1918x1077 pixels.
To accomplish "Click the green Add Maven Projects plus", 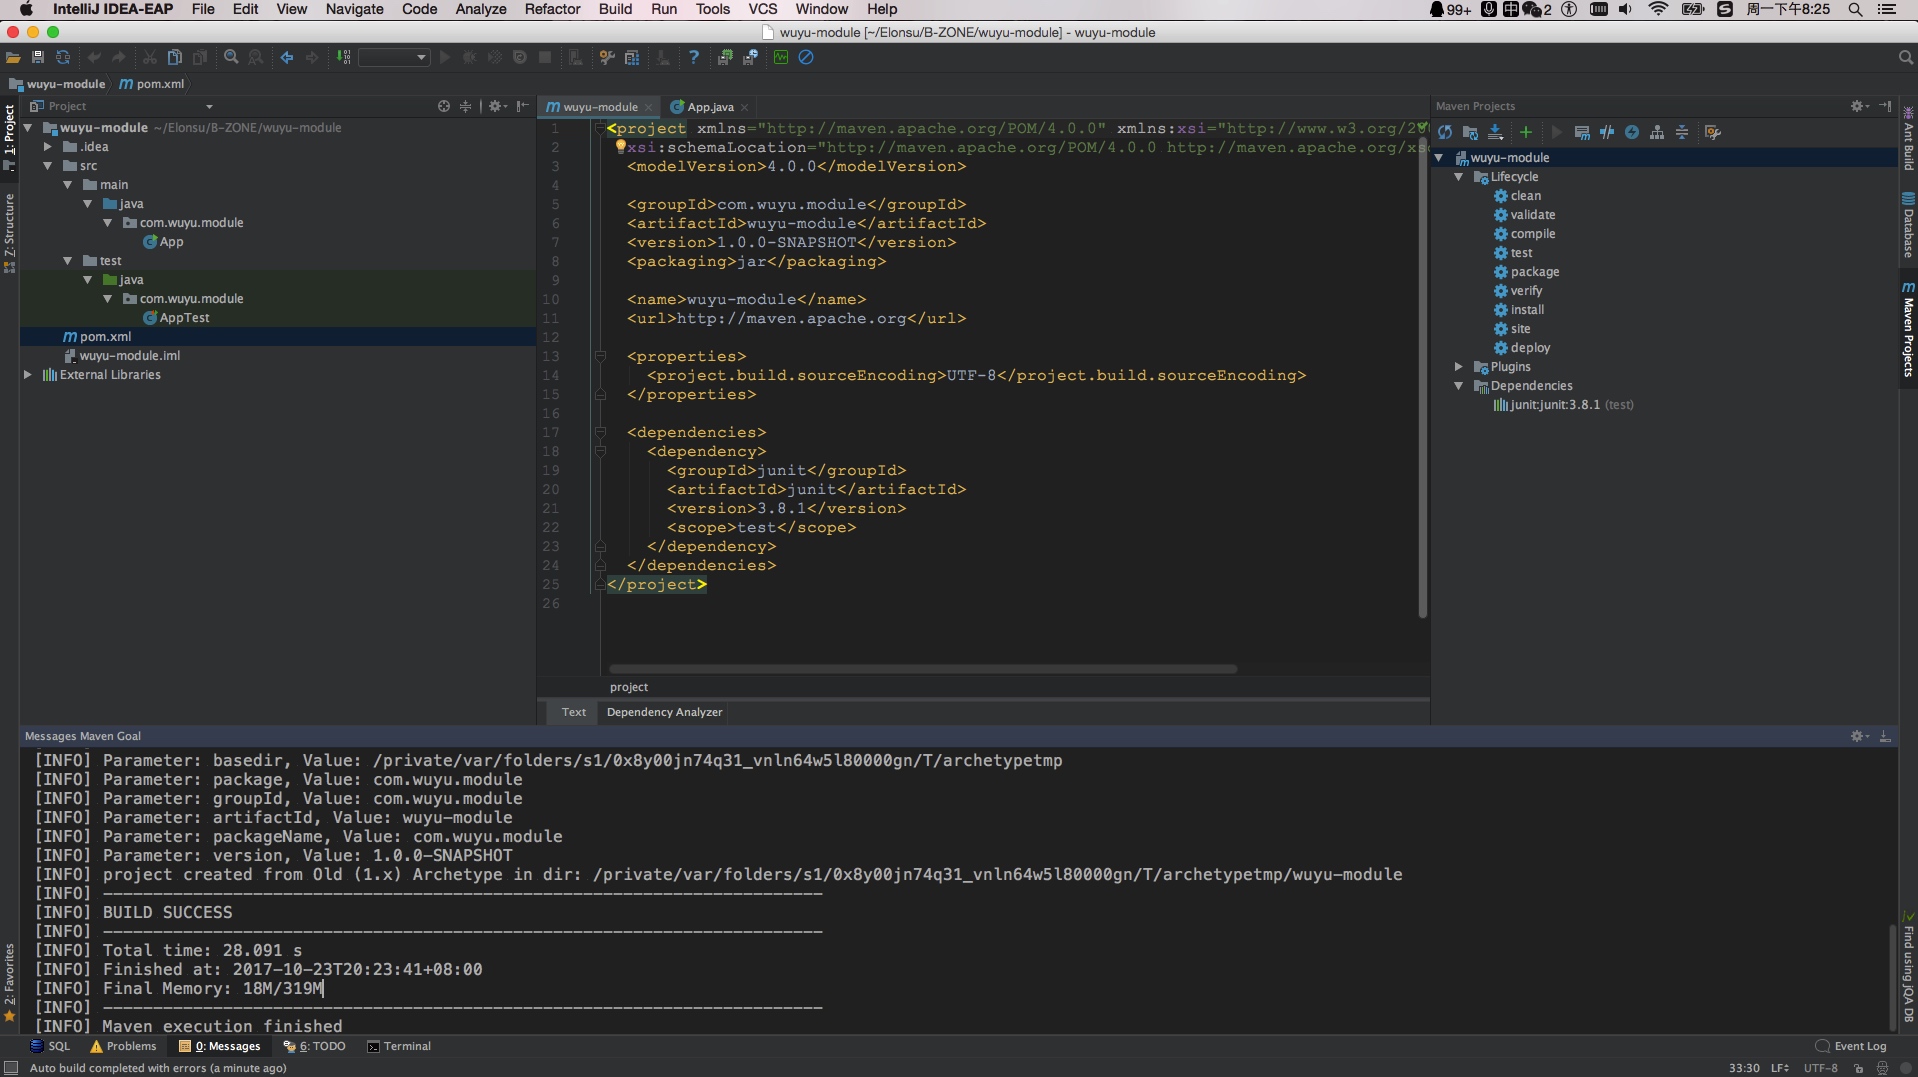I will tap(1526, 132).
